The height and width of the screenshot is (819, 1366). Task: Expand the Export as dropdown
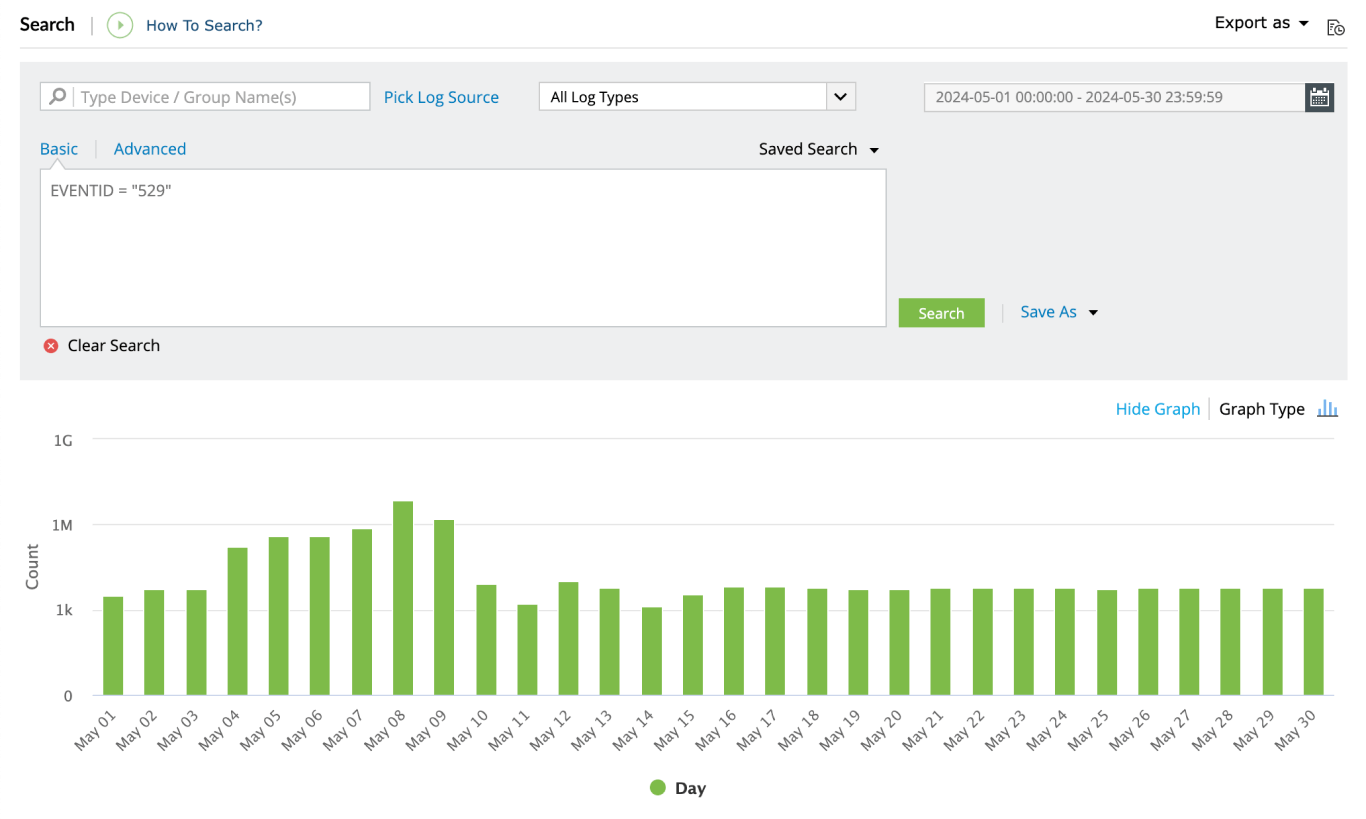tap(1261, 23)
